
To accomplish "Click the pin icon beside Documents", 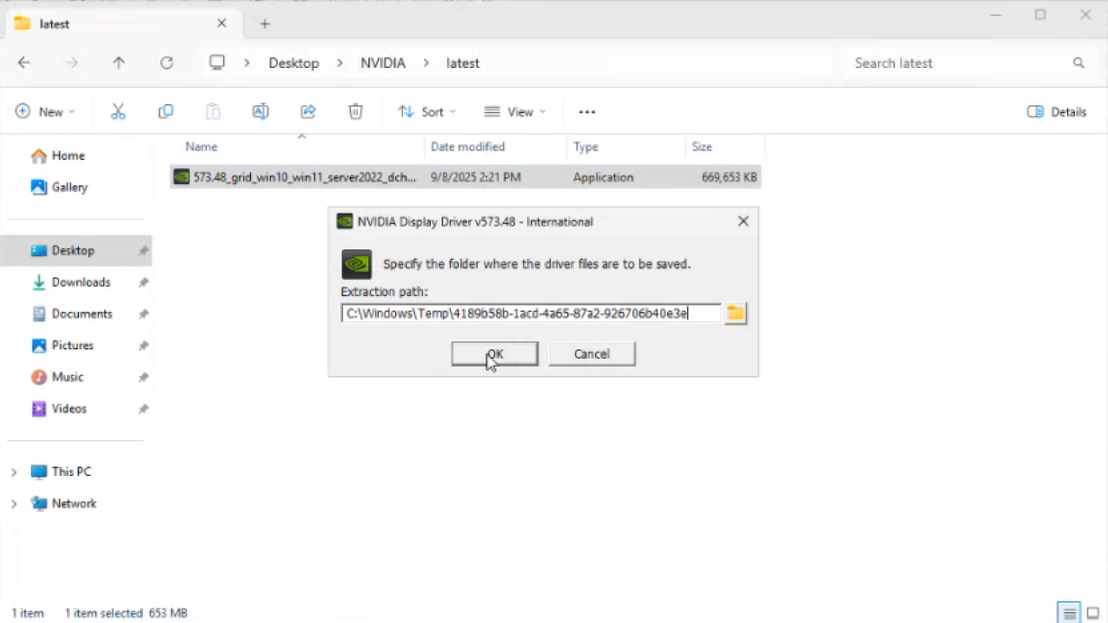I will (x=143, y=314).
